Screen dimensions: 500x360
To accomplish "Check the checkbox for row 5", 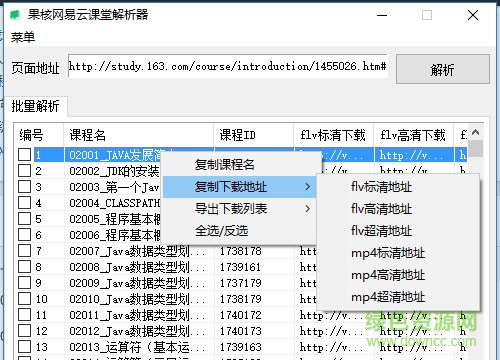I will pos(24,219).
